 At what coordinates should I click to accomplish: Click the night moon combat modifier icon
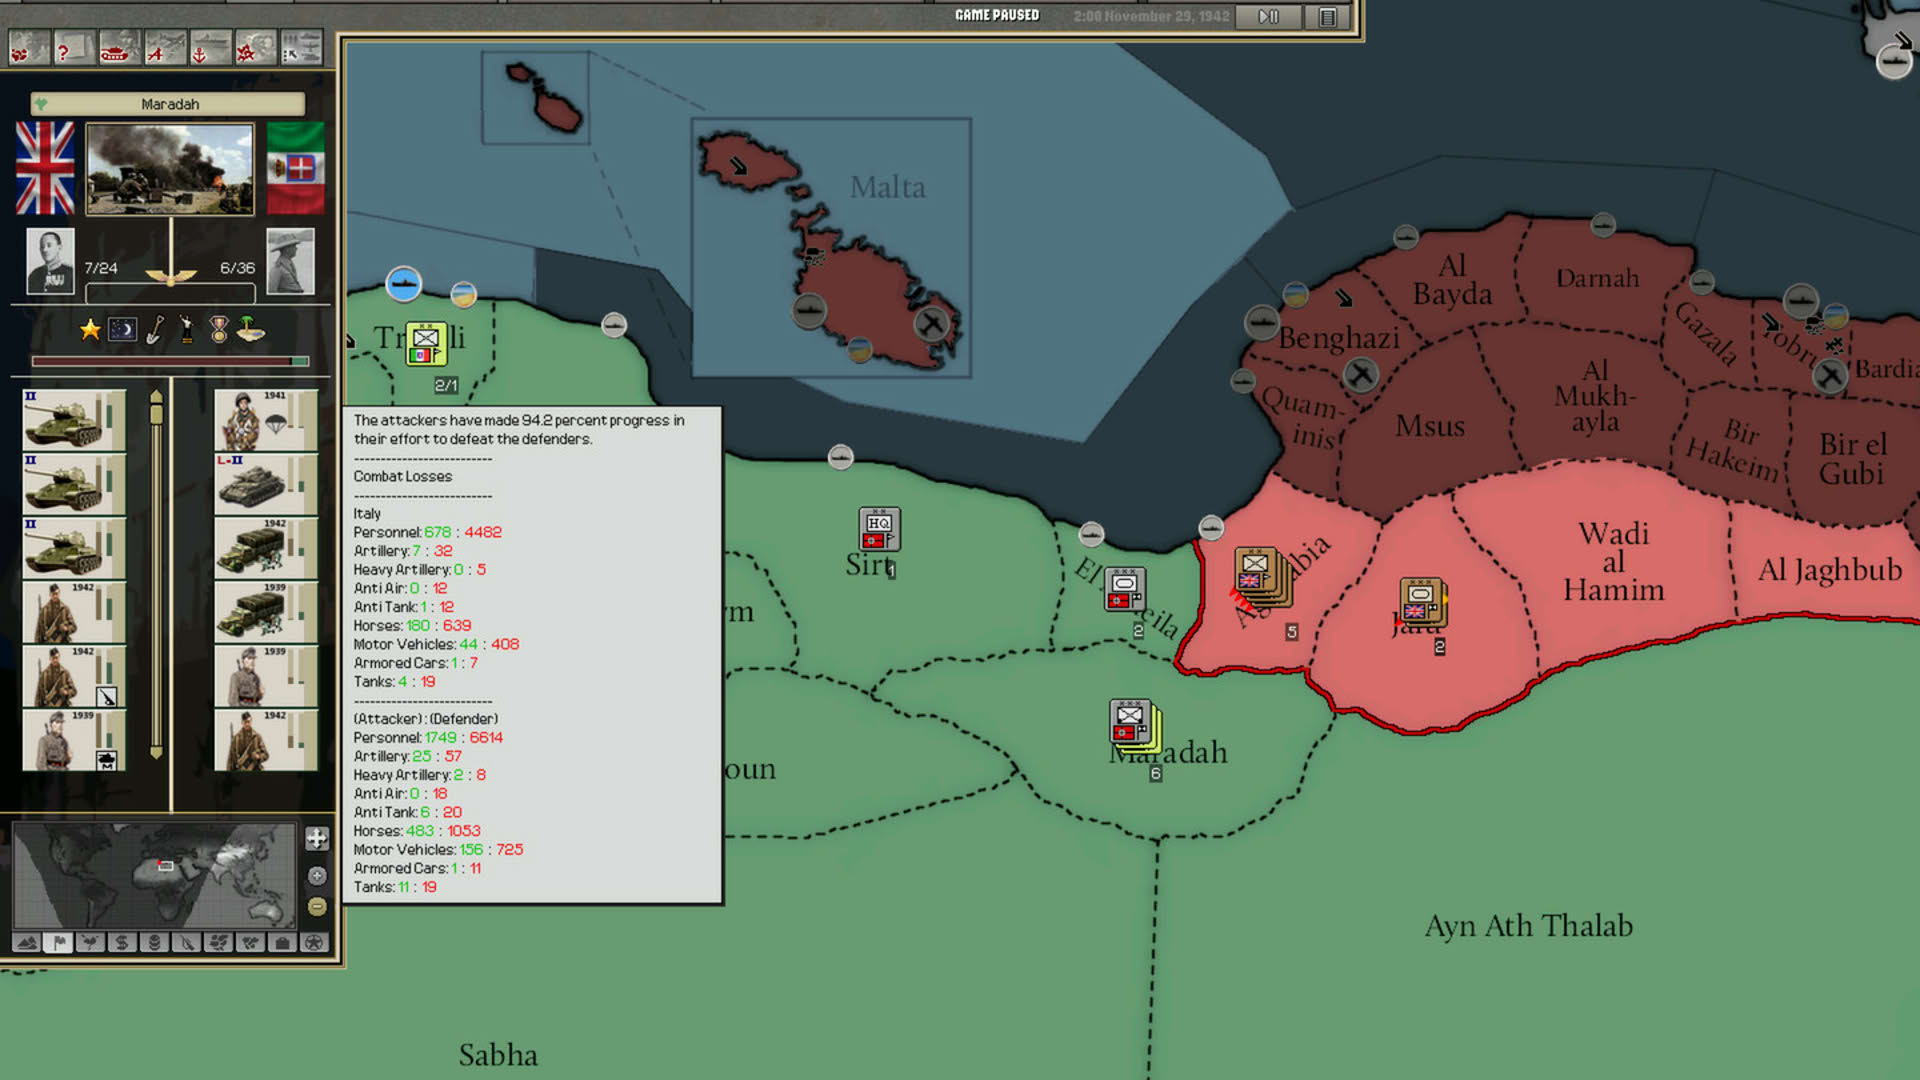click(x=122, y=329)
